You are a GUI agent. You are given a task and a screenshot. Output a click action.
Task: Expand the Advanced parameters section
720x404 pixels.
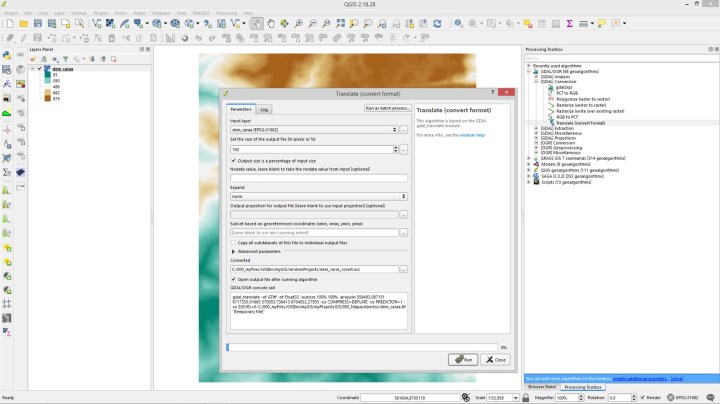pyautogui.click(x=233, y=252)
